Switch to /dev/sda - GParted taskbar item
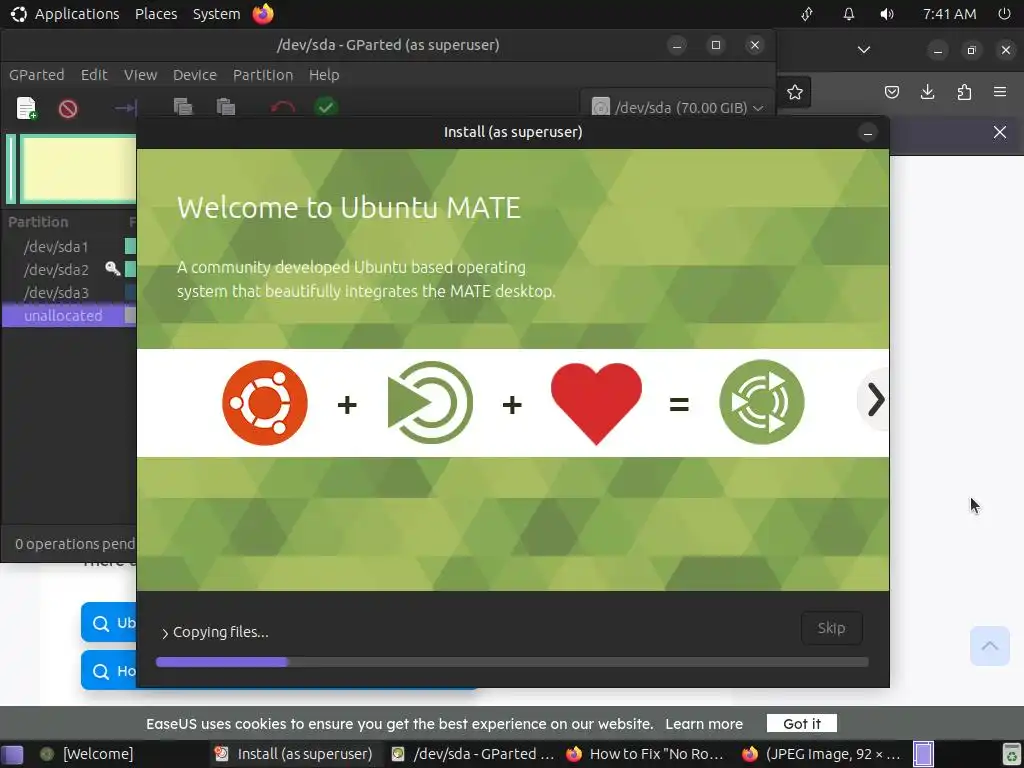Image resolution: width=1024 pixels, height=768 pixels. click(473, 754)
